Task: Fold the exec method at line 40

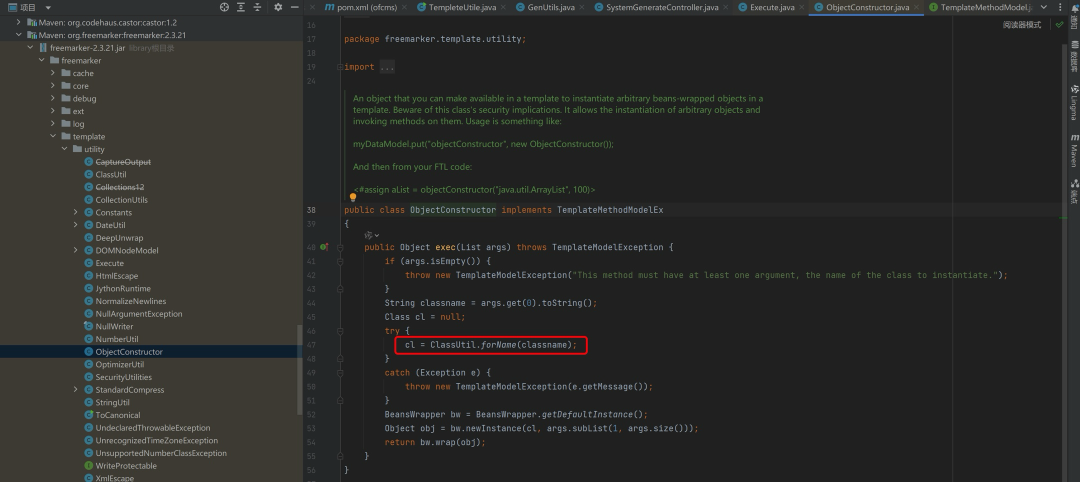Action: click(x=340, y=247)
